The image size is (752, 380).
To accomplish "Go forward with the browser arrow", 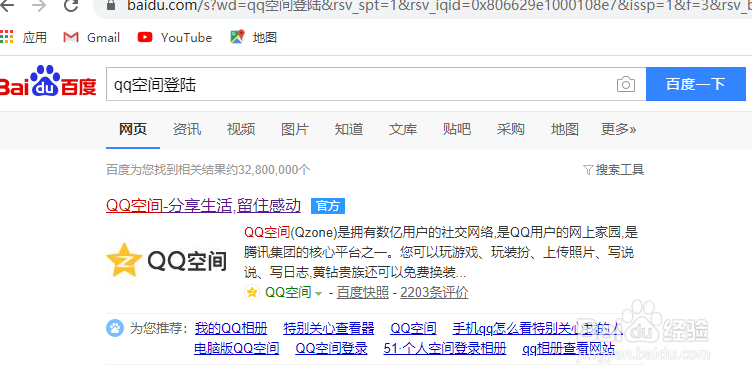I will [x=39, y=5].
